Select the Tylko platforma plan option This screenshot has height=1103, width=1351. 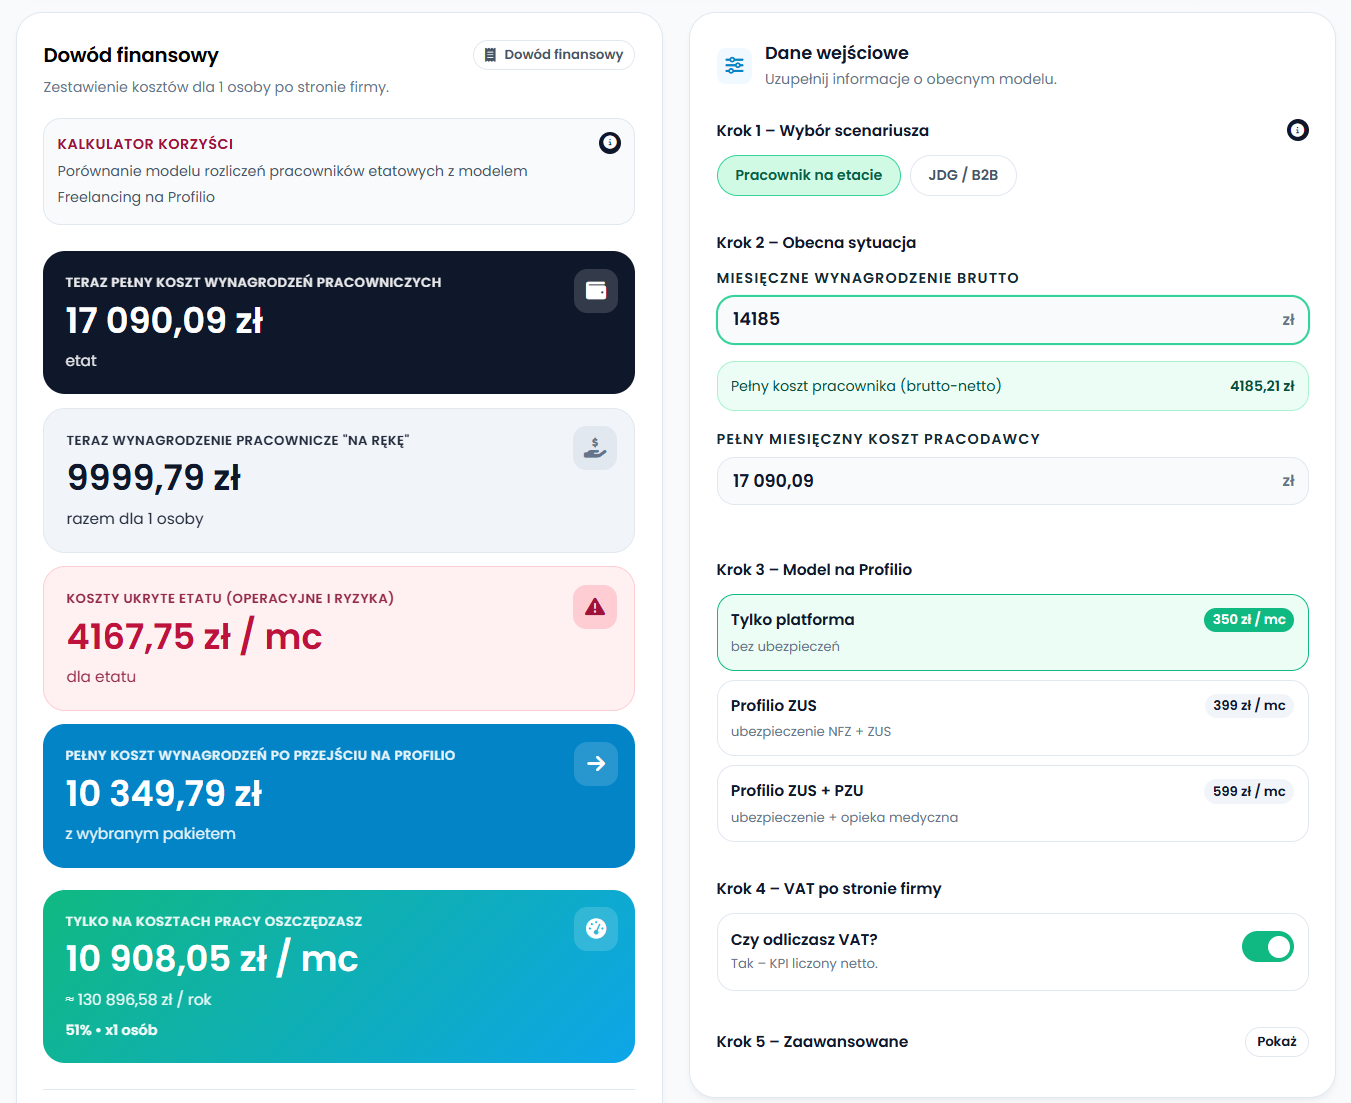[x=1012, y=632]
